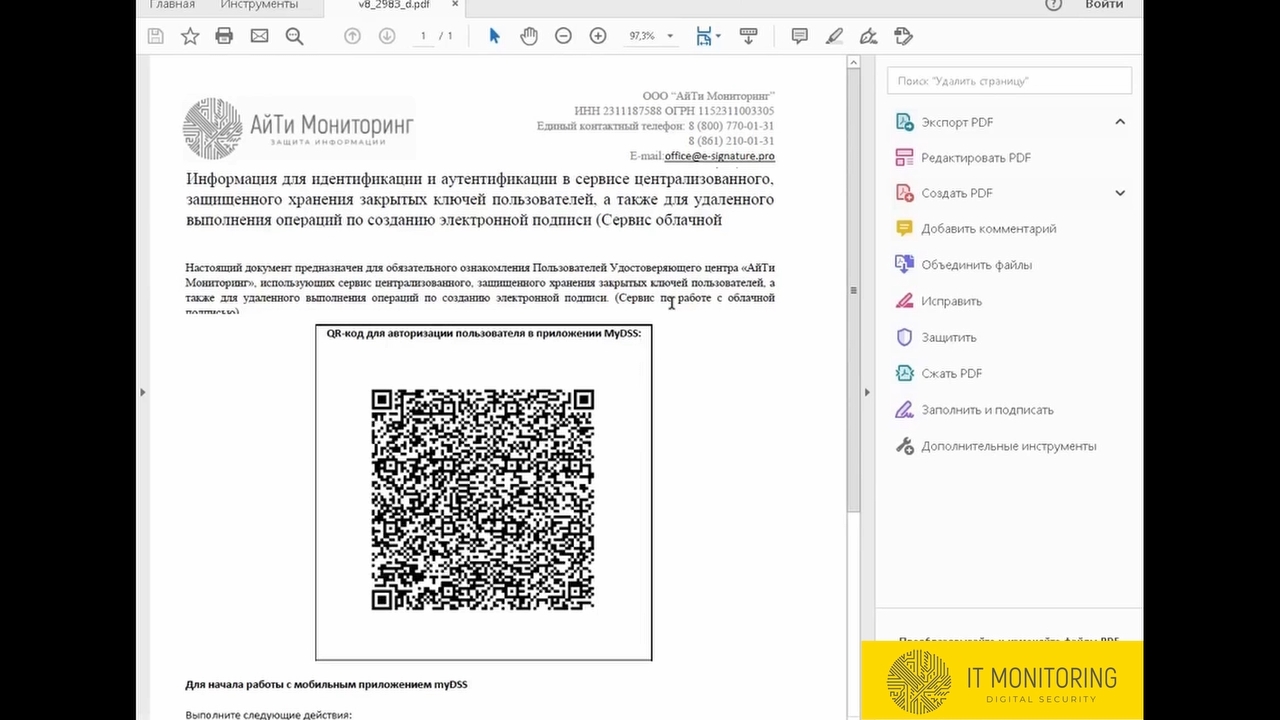Add a sticky note comment
The width and height of the screenshot is (1280, 720).
(799, 36)
